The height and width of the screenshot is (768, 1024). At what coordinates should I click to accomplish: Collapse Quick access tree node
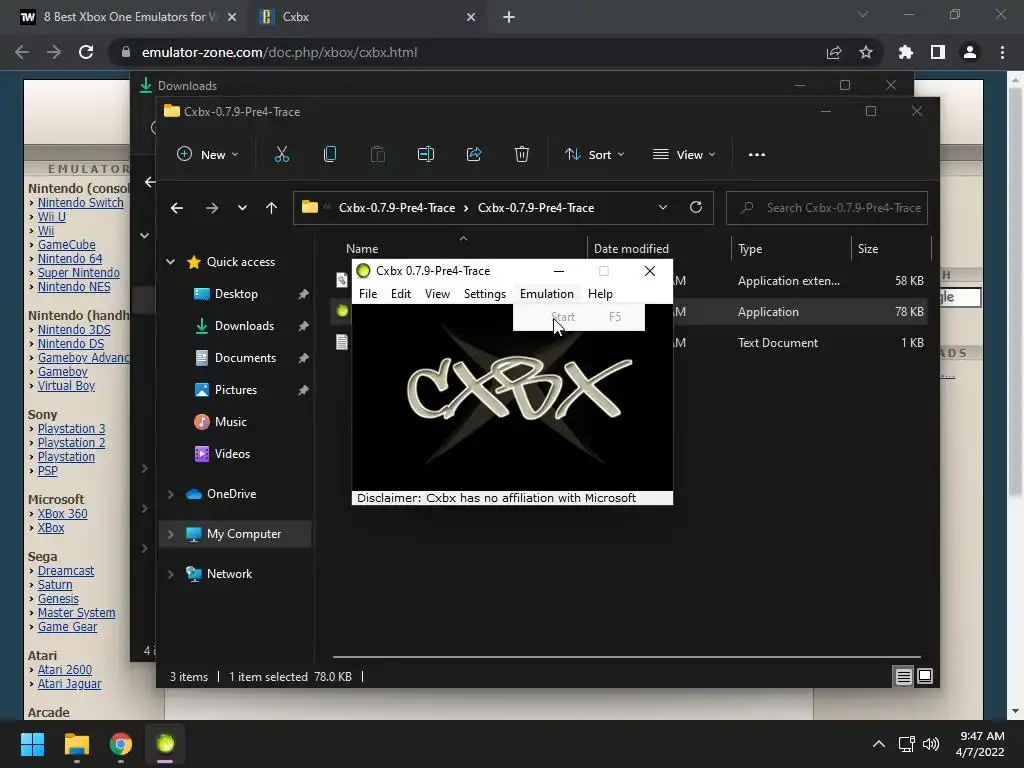tap(170, 262)
